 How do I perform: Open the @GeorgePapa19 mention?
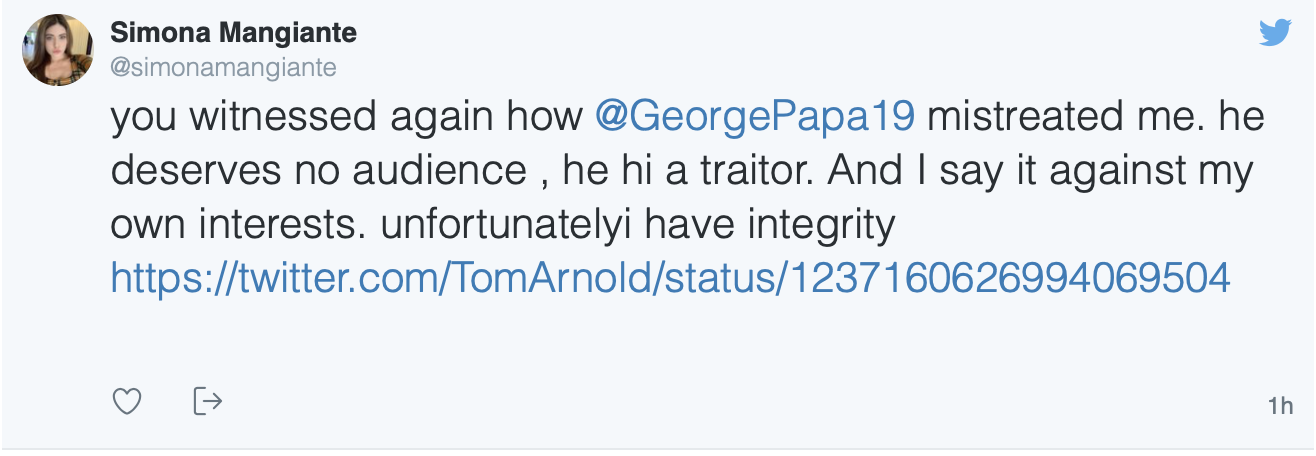pos(755,118)
